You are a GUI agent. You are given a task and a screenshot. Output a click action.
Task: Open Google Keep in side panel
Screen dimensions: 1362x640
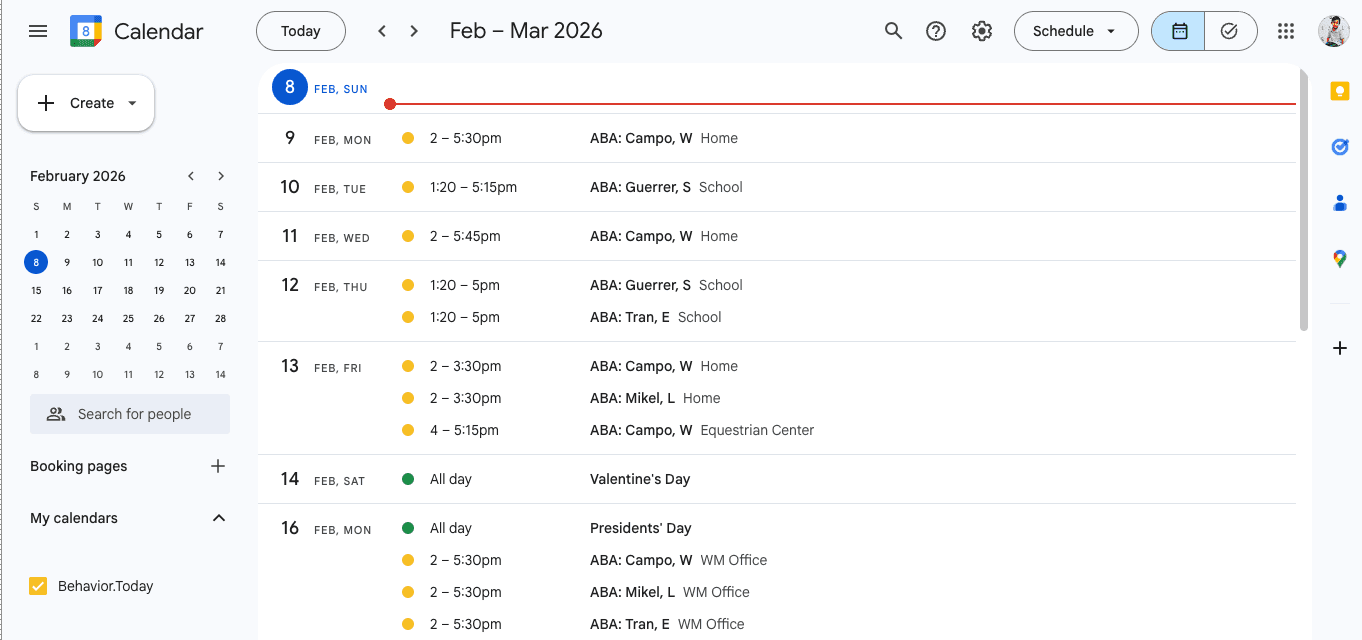(1340, 91)
